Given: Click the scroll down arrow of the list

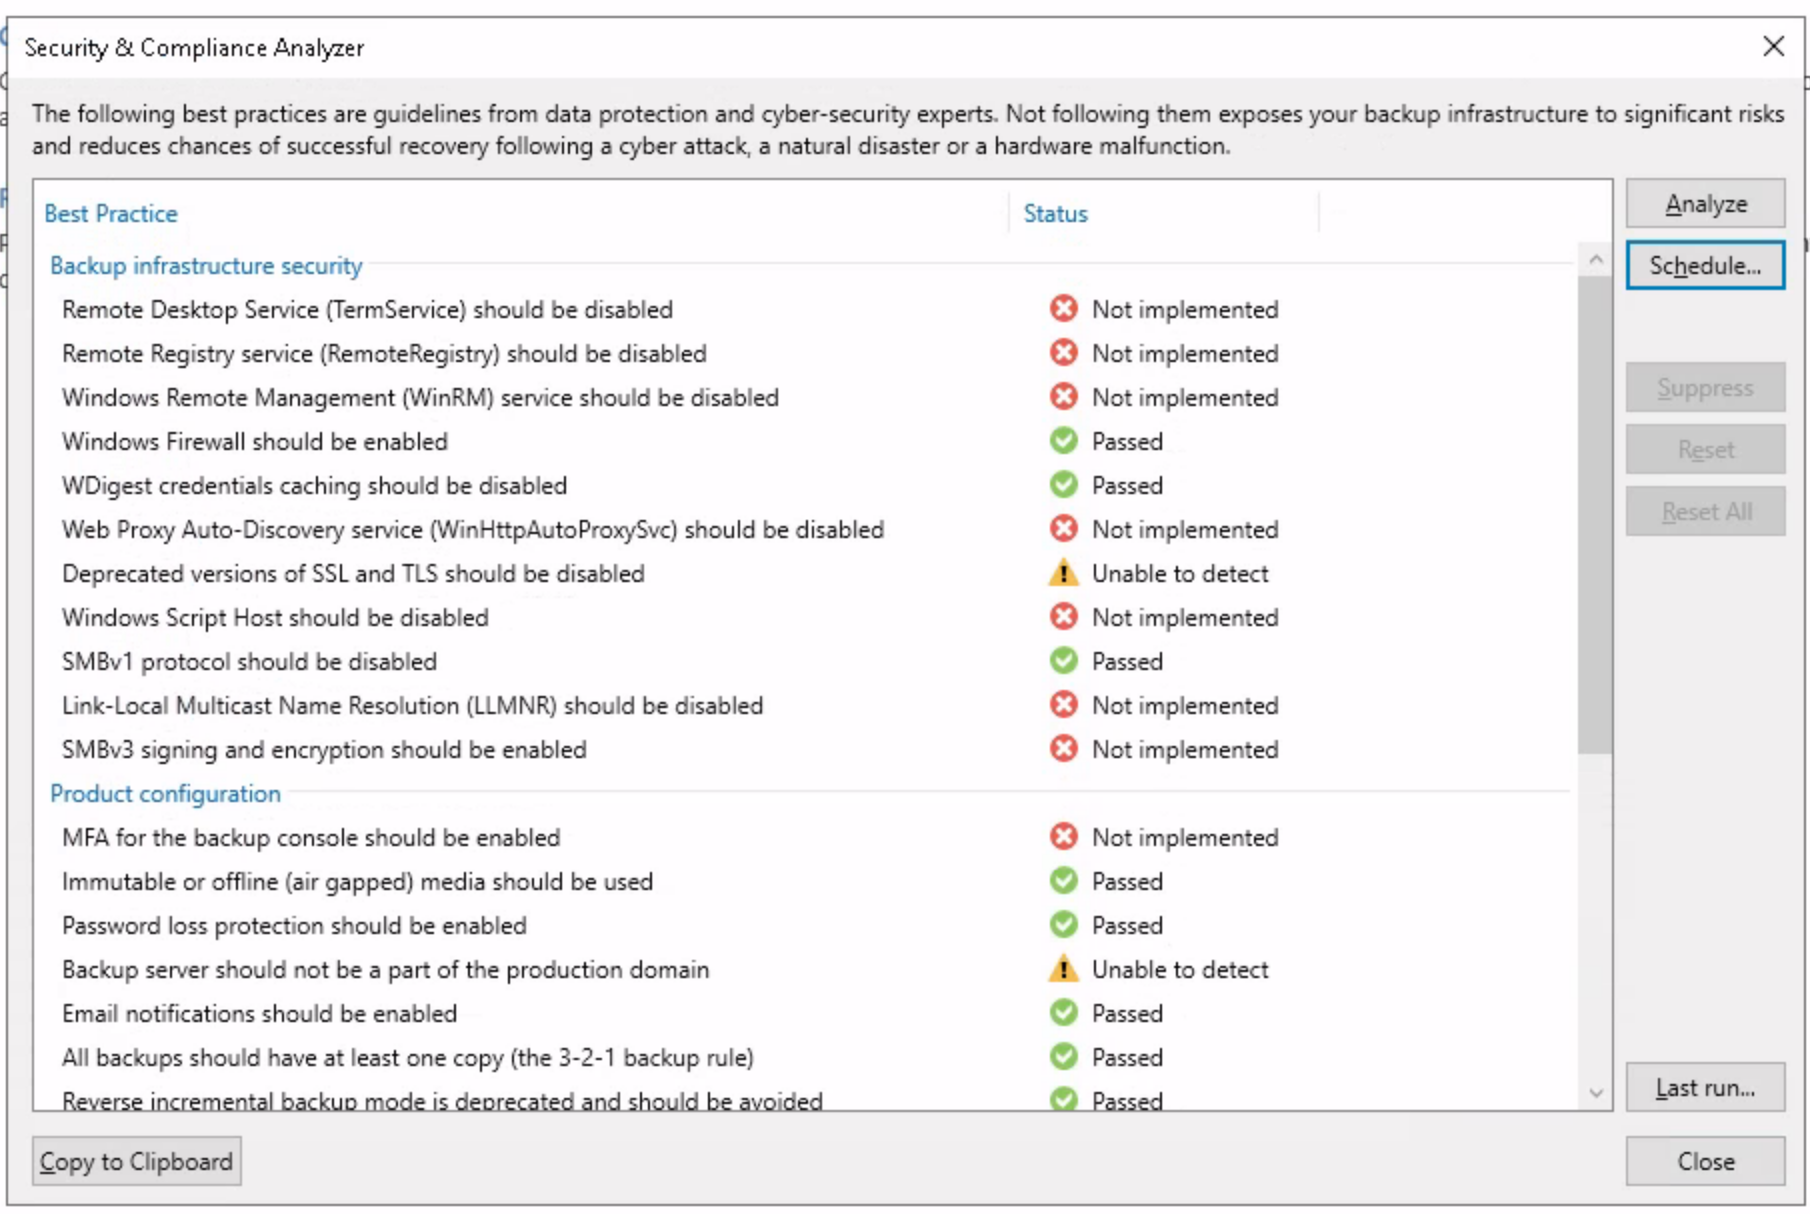Looking at the screenshot, I should click(1595, 1093).
